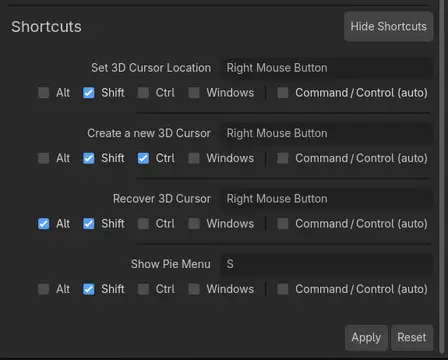Edit the Show Pie Menu key field
Screen dimensions: 448x360
coord(327,264)
